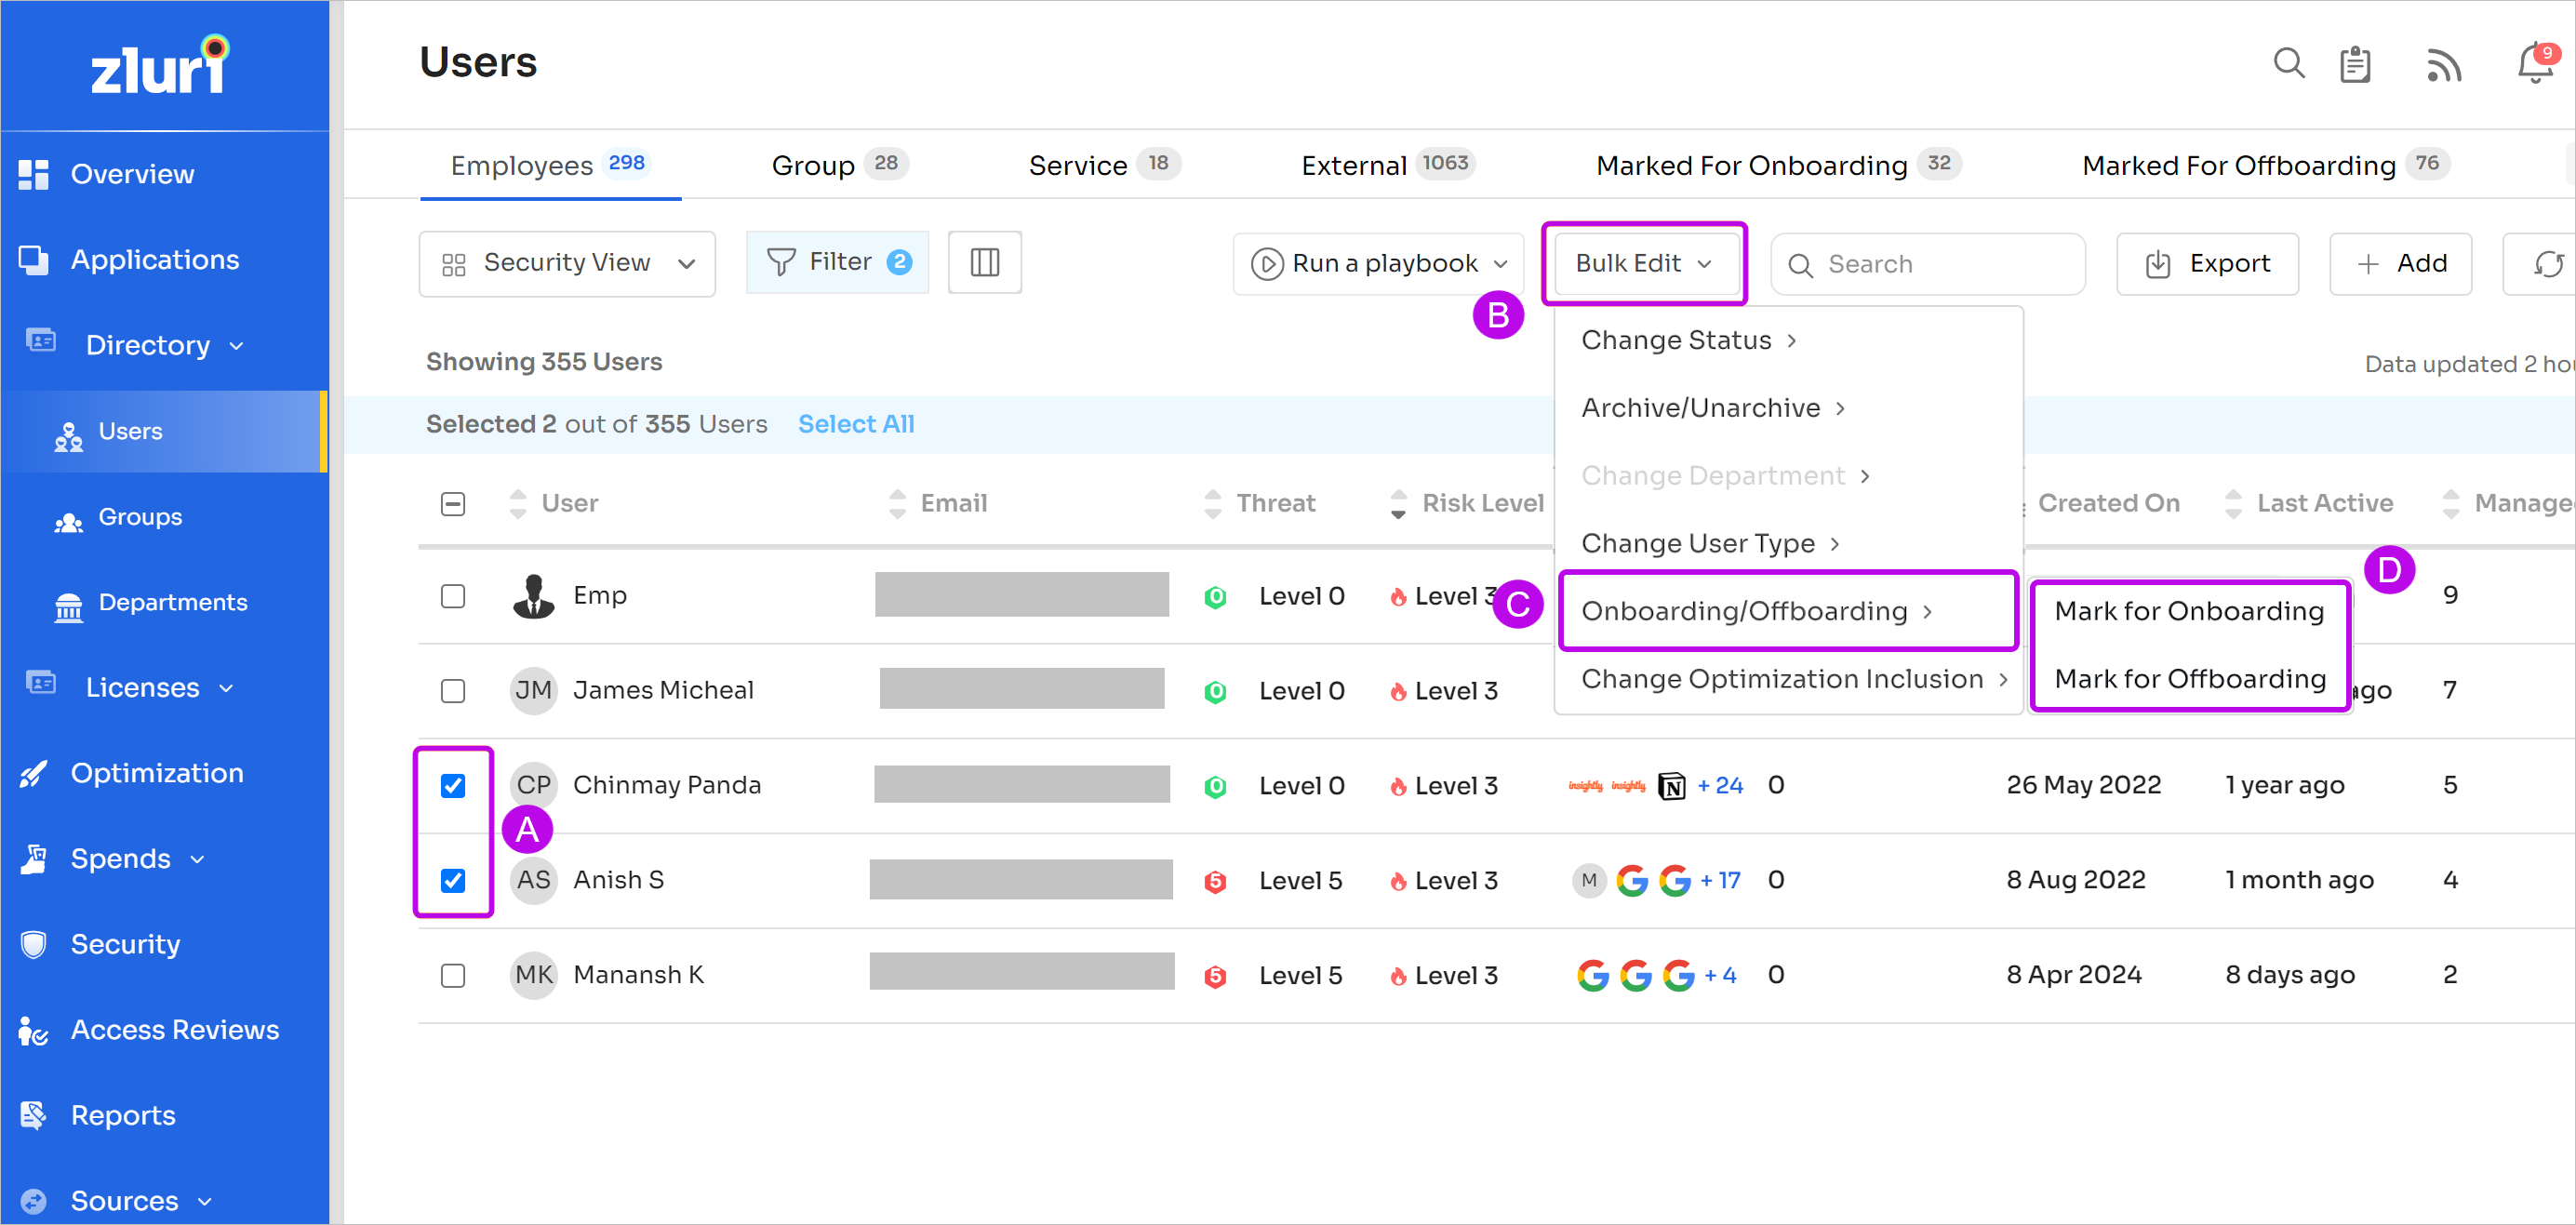Toggle the header select-all checkbox
2576x1225 pixels.
453,504
